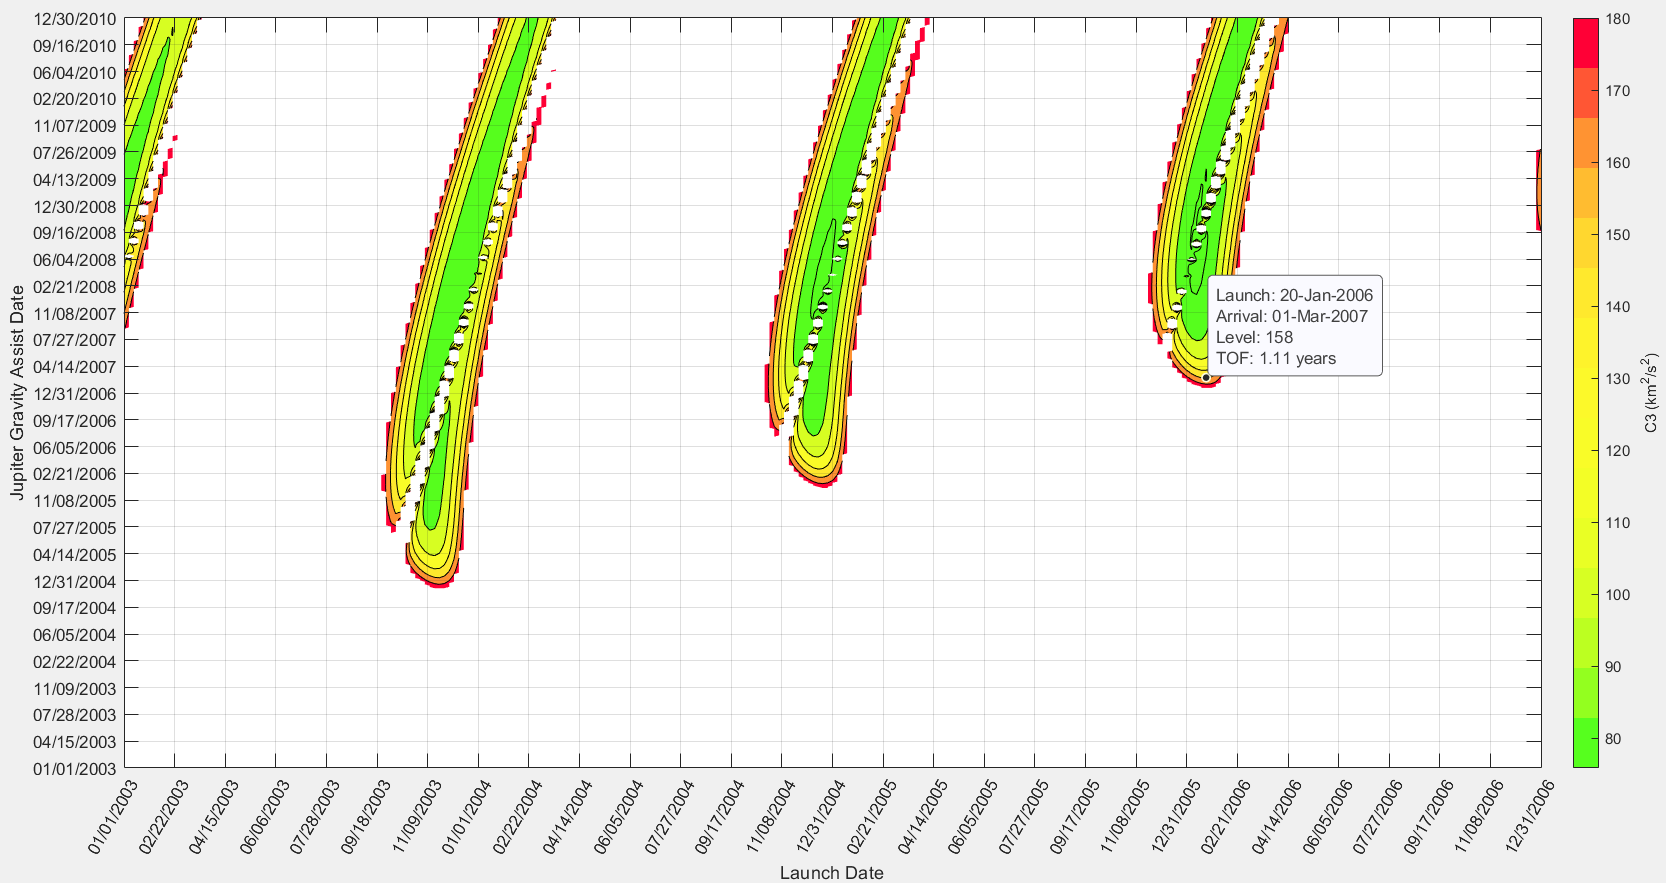
Task: Click y-axis tick label 11/08/2007
Action: pos(75,314)
